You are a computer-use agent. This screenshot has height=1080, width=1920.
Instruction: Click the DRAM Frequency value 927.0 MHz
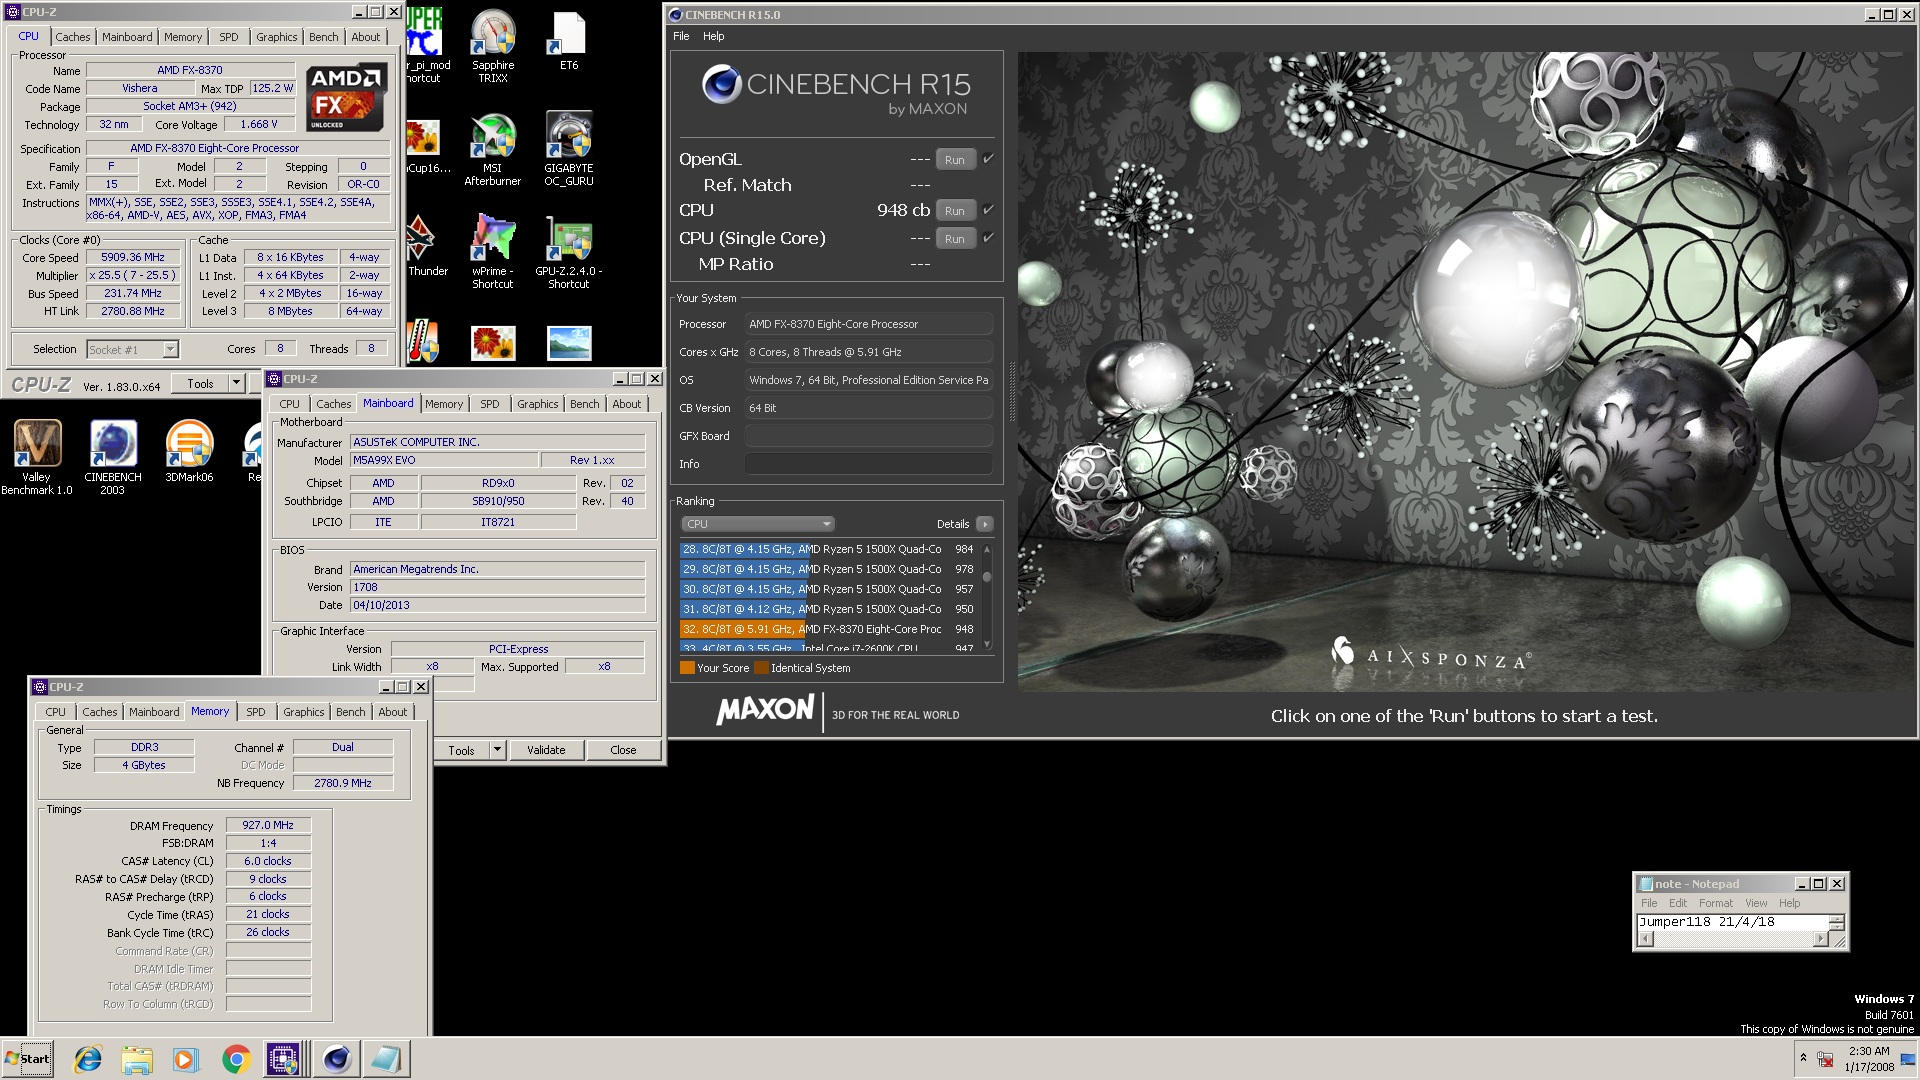click(x=268, y=825)
